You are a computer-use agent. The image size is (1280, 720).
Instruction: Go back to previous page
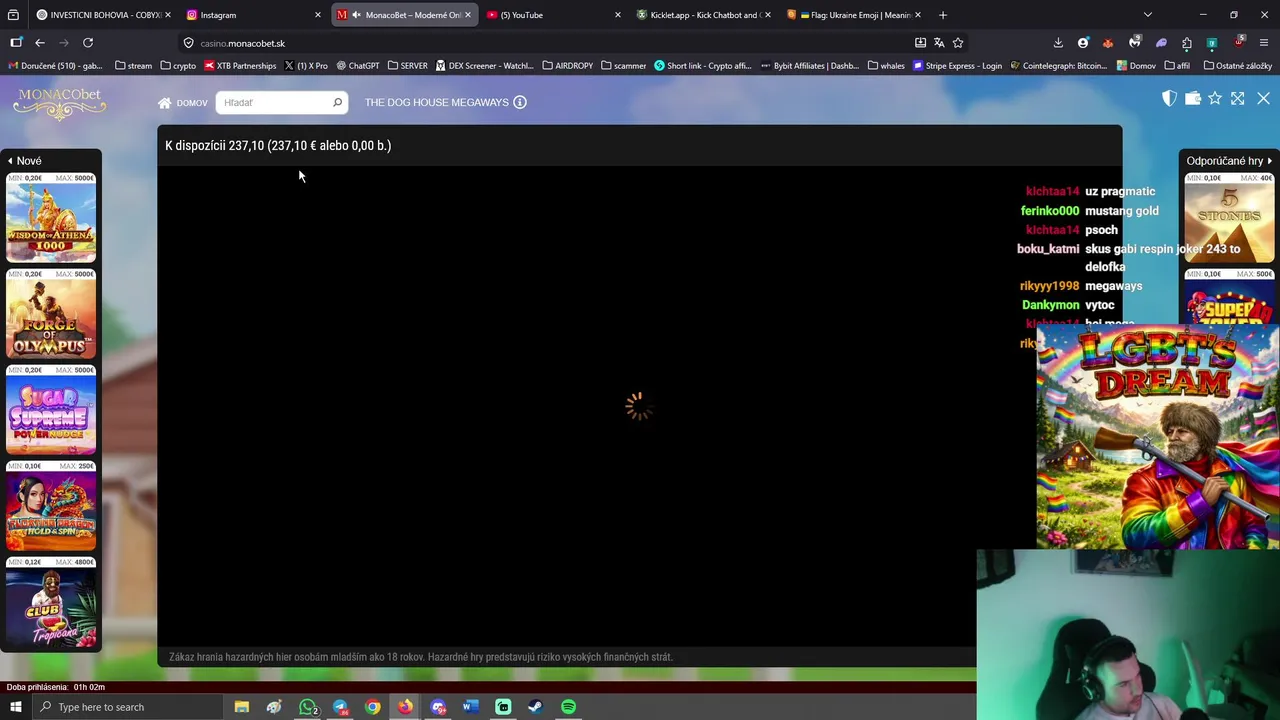[x=40, y=43]
